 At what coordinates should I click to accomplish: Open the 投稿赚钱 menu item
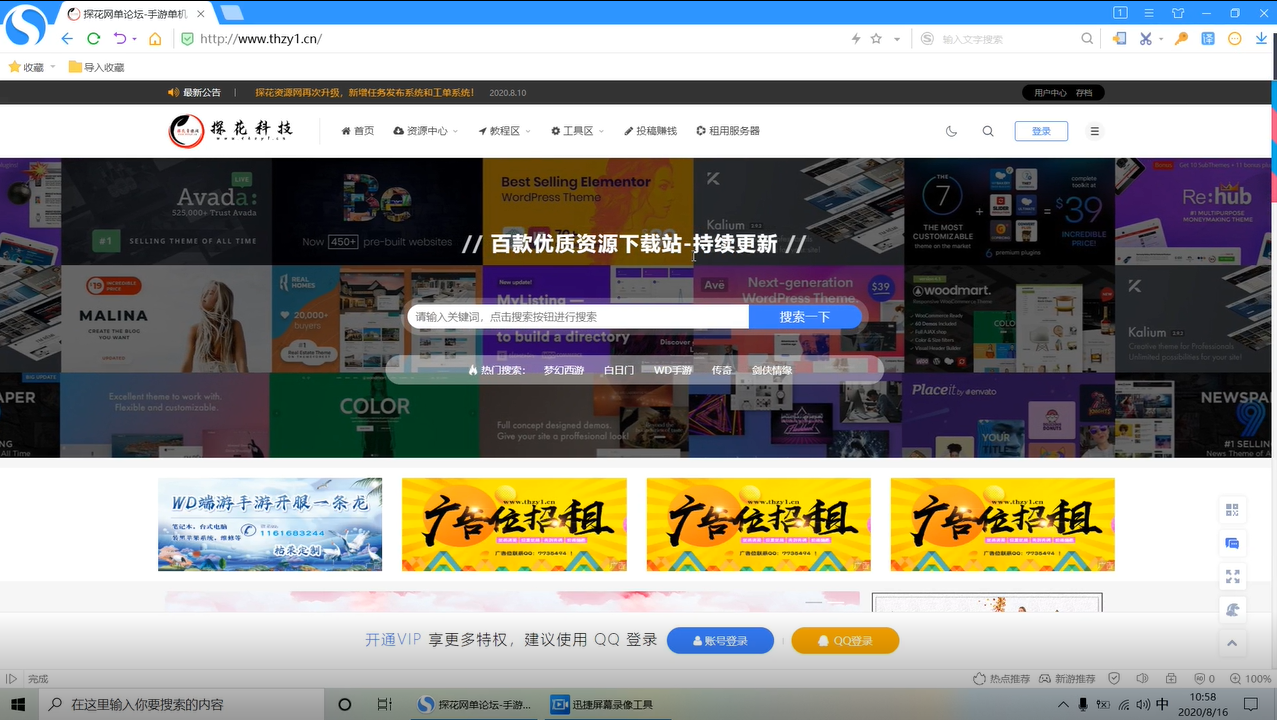click(650, 131)
